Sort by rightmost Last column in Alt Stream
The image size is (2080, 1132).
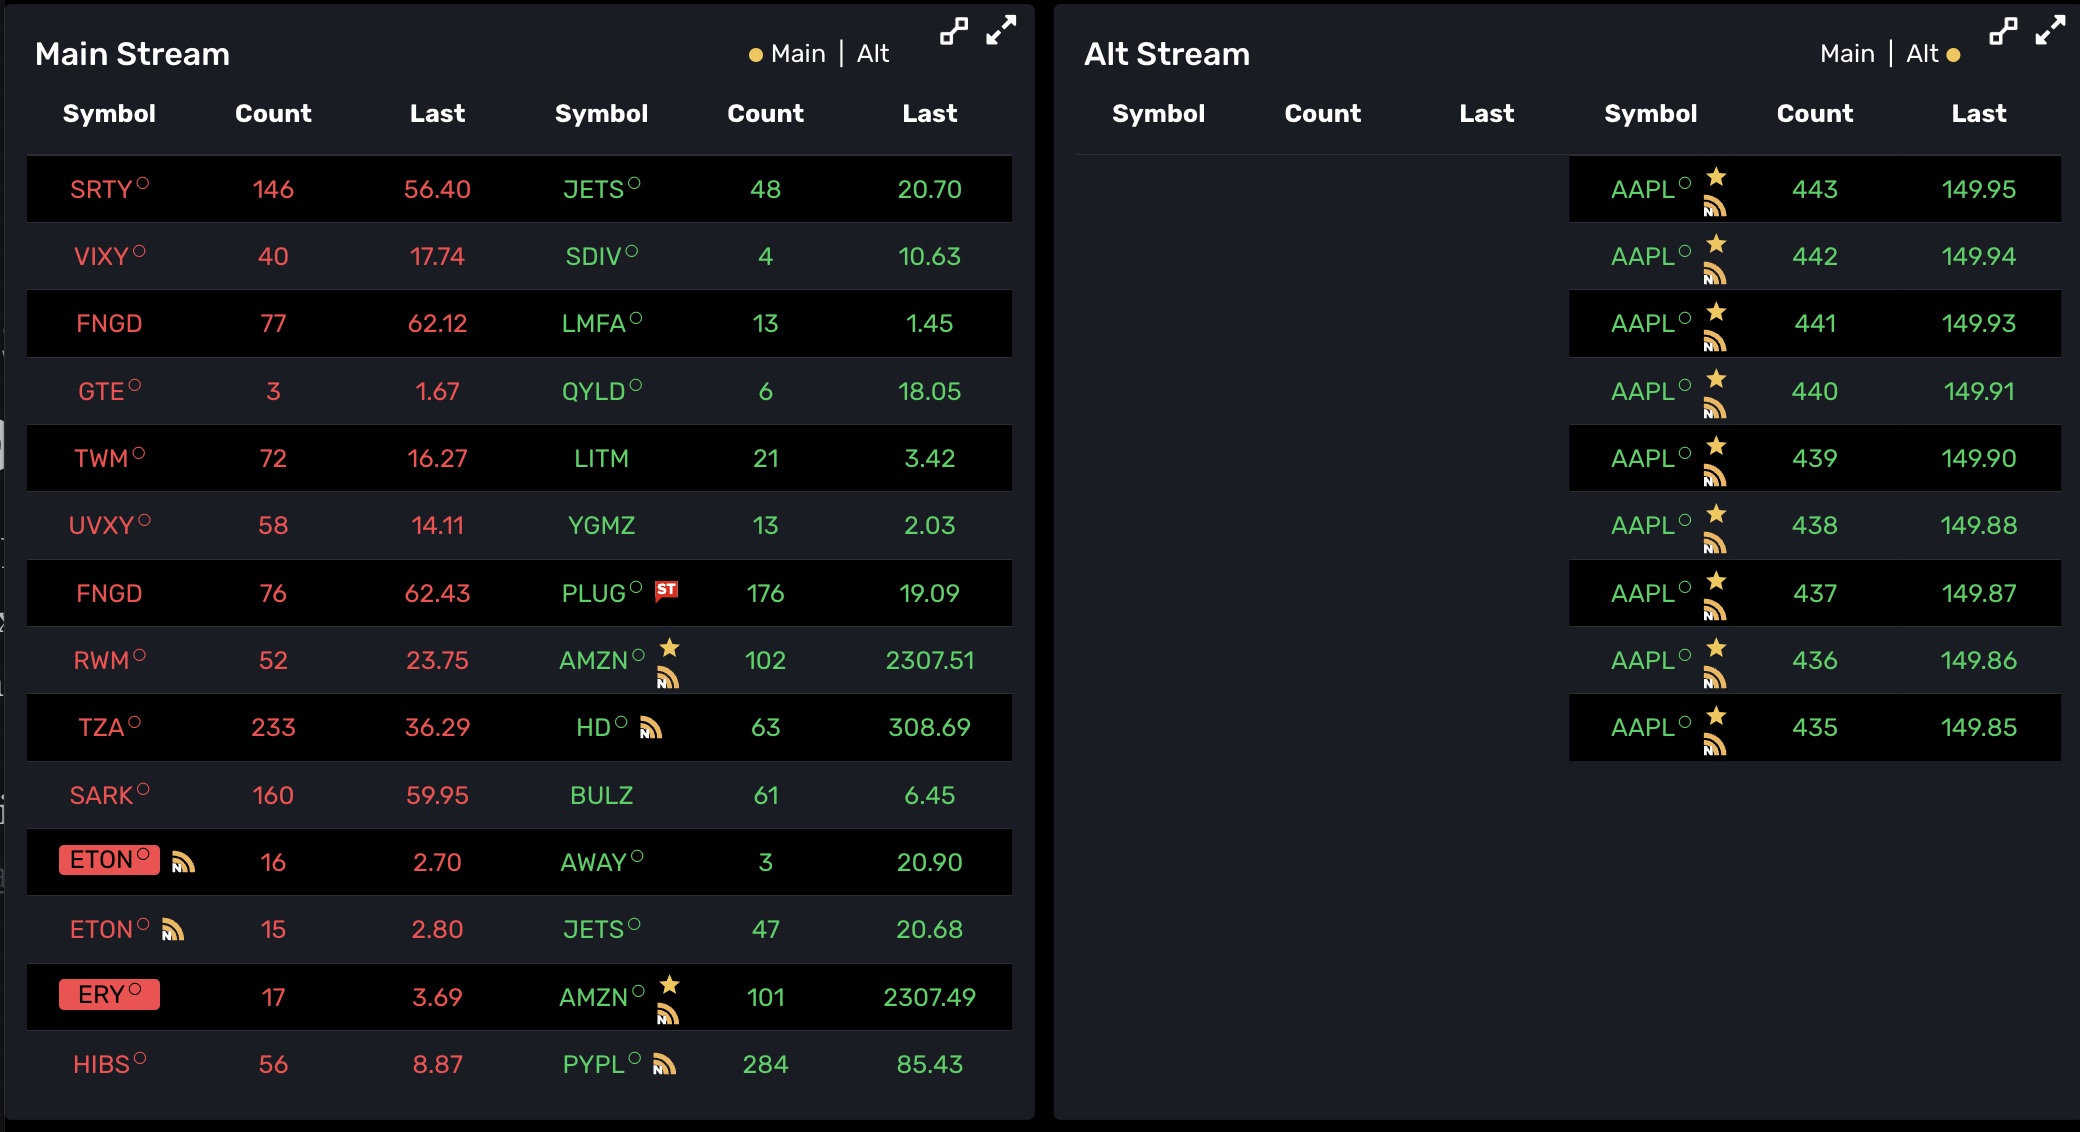pos(1979,114)
